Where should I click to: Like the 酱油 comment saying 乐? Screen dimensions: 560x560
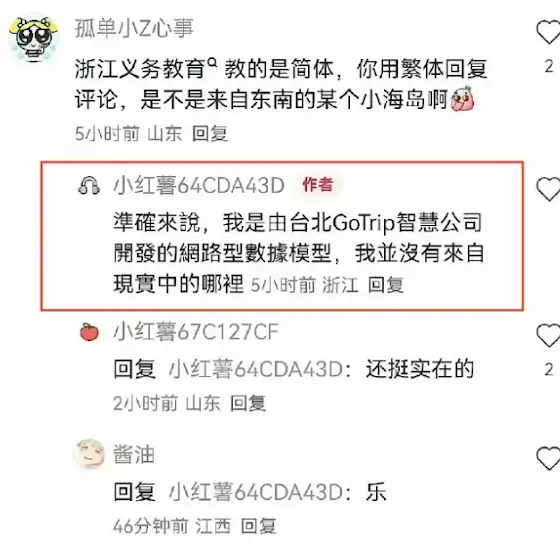pos(548,458)
